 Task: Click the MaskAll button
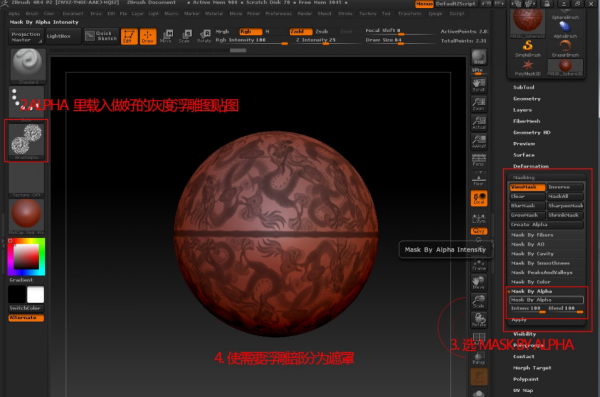click(565, 196)
